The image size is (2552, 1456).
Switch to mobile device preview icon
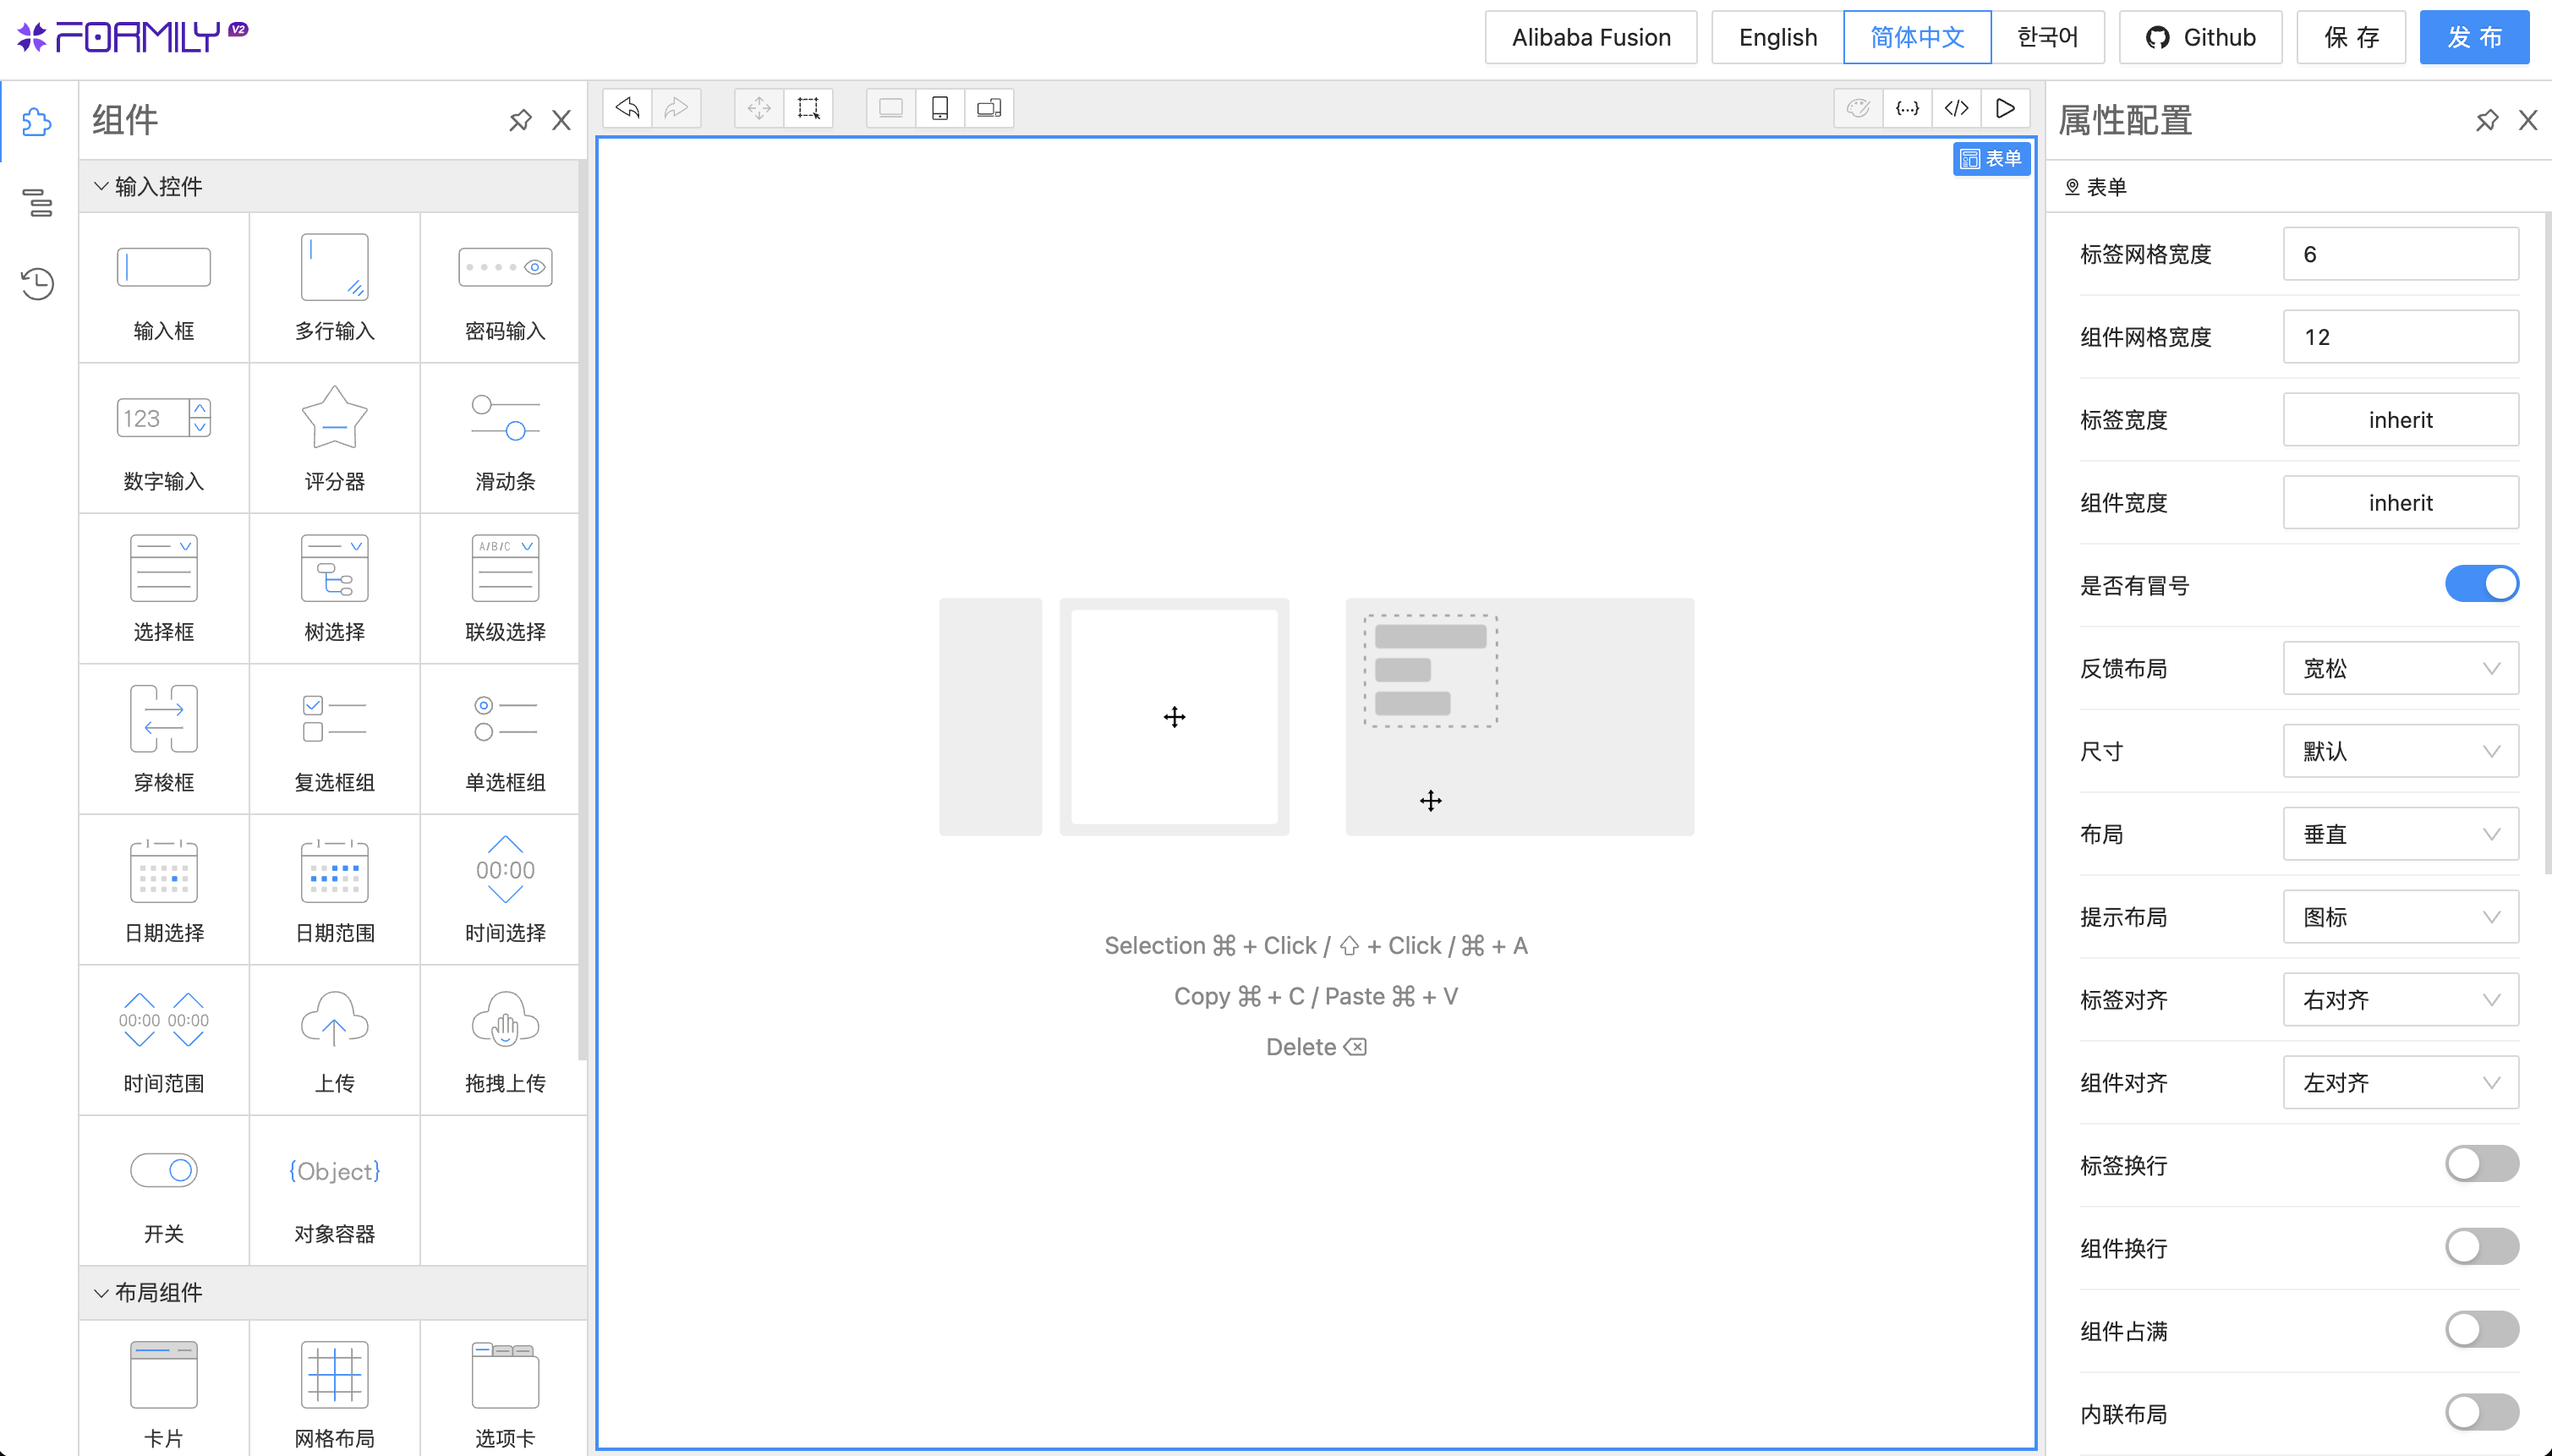point(940,108)
